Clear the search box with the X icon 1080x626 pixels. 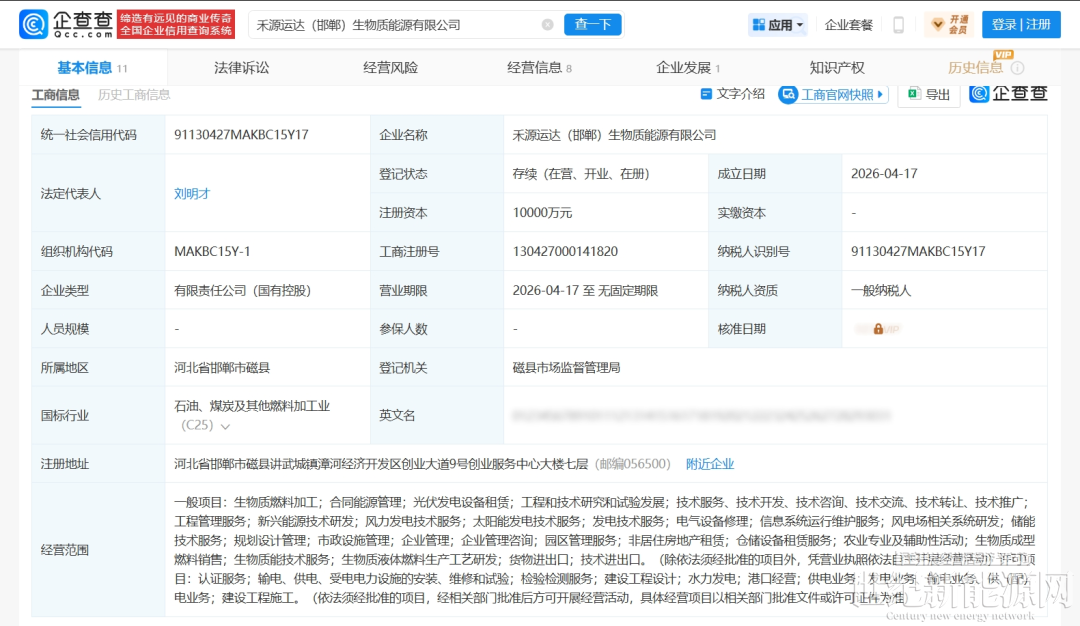click(x=548, y=25)
